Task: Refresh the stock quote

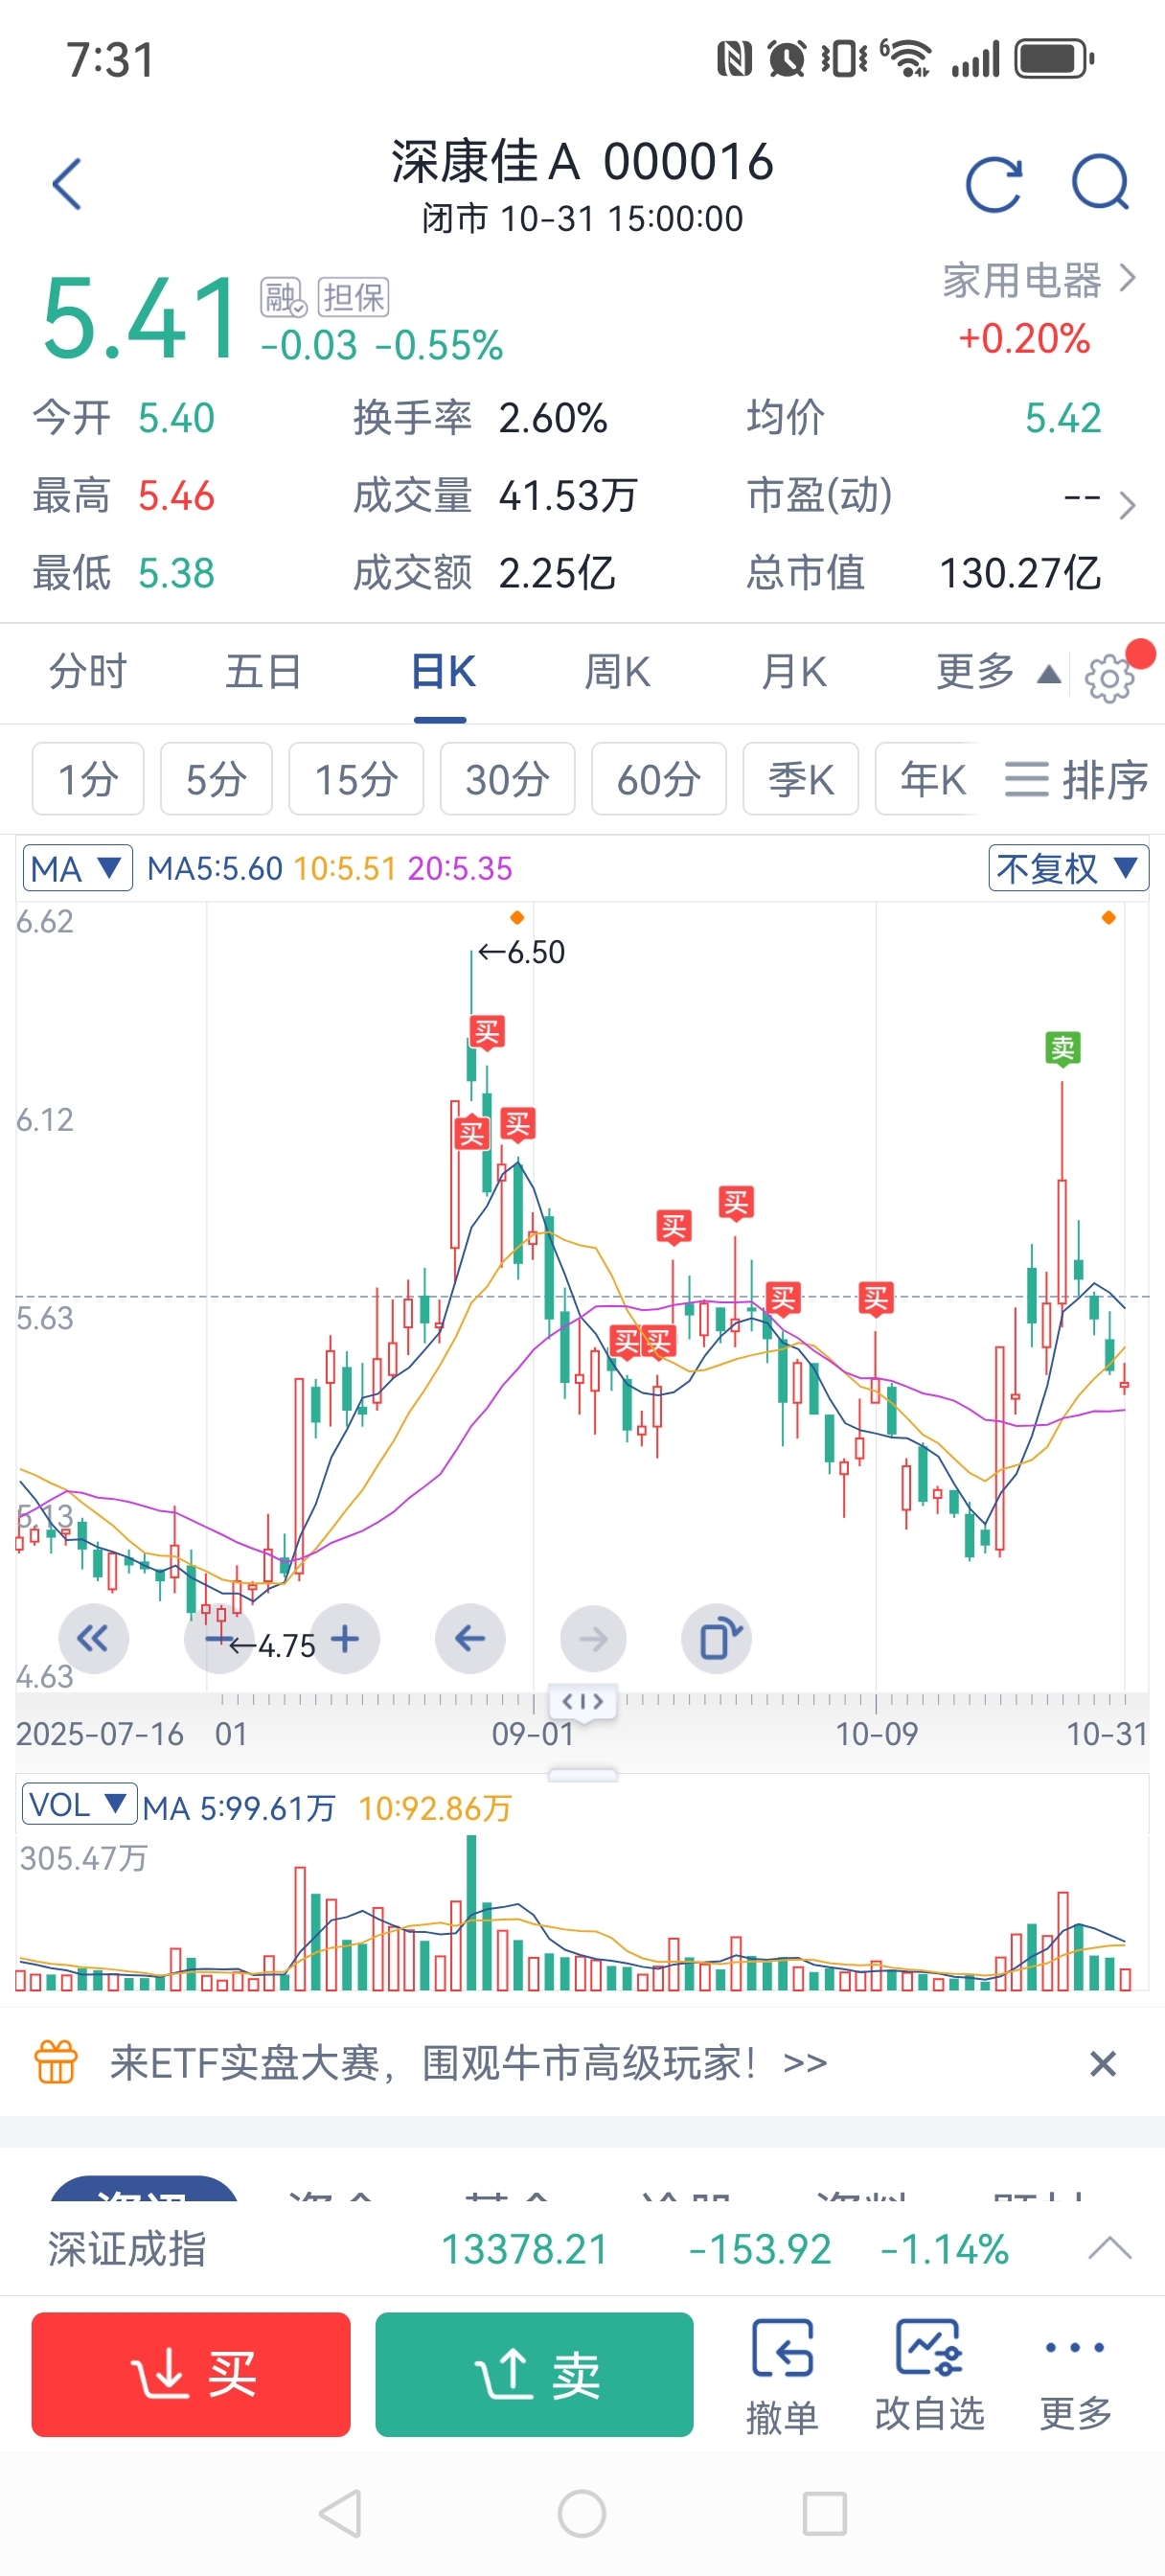Action: 993,184
